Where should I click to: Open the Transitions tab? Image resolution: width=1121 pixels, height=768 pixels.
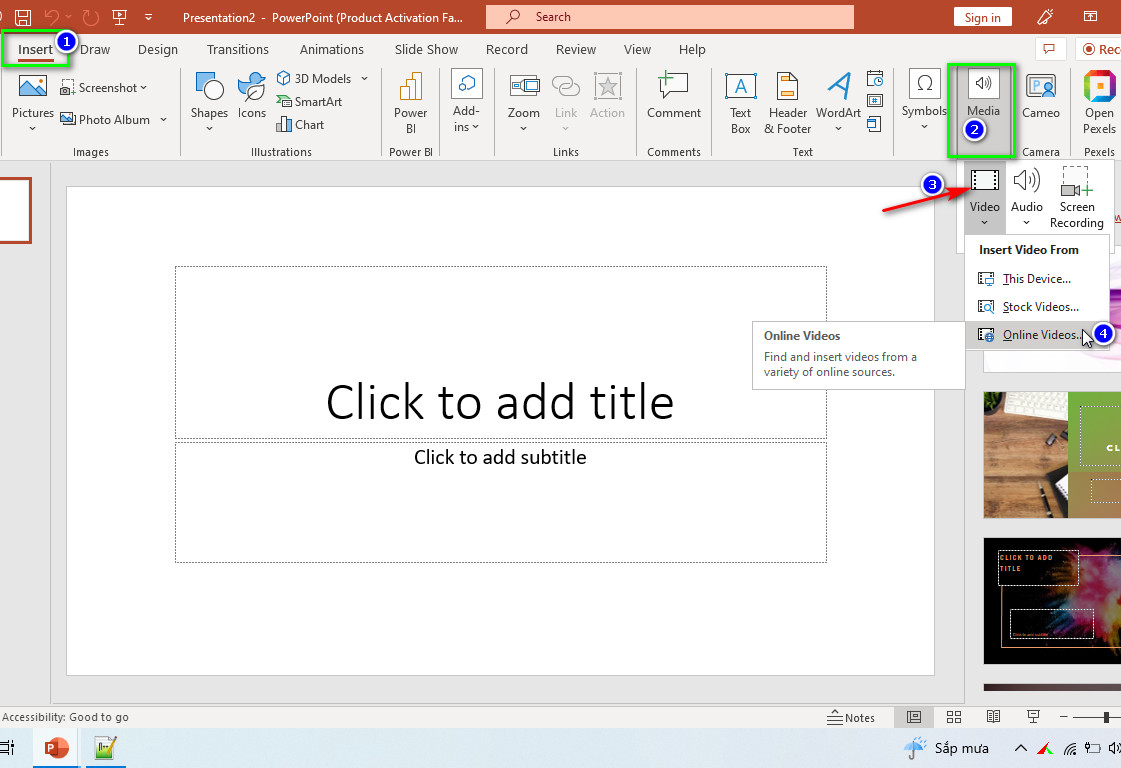coord(238,49)
